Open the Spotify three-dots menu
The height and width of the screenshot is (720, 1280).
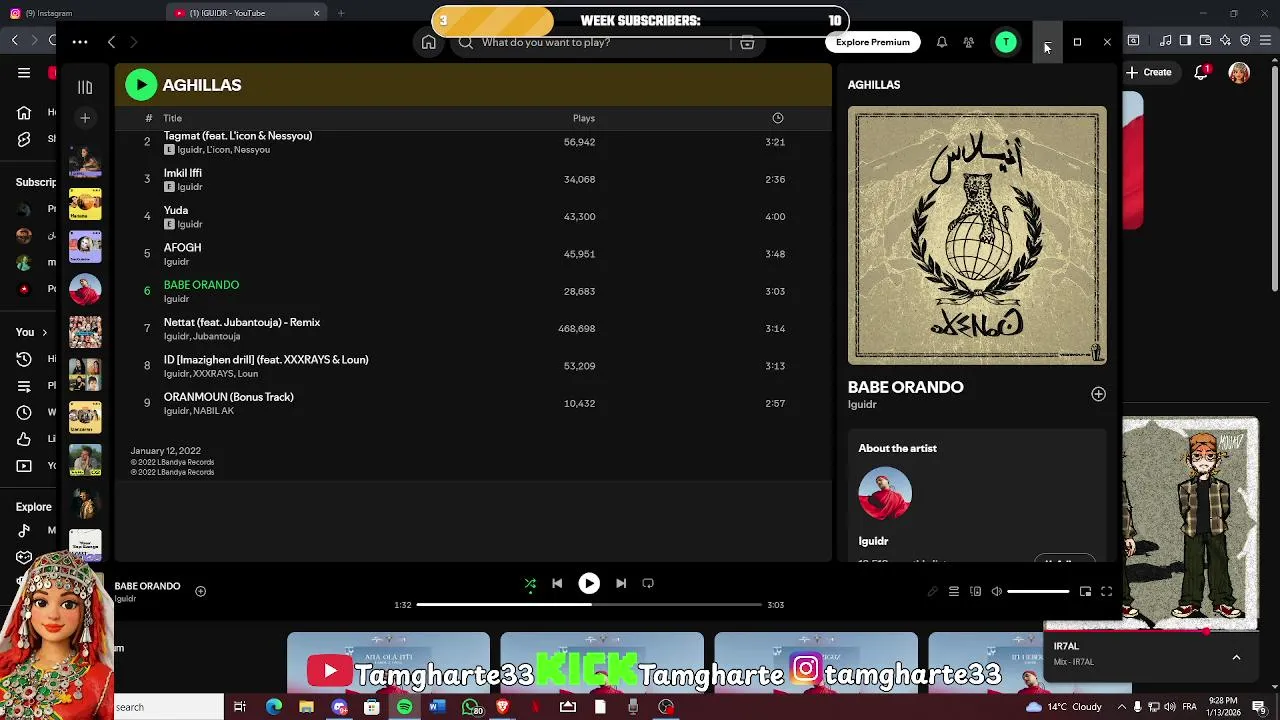click(80, 42)
